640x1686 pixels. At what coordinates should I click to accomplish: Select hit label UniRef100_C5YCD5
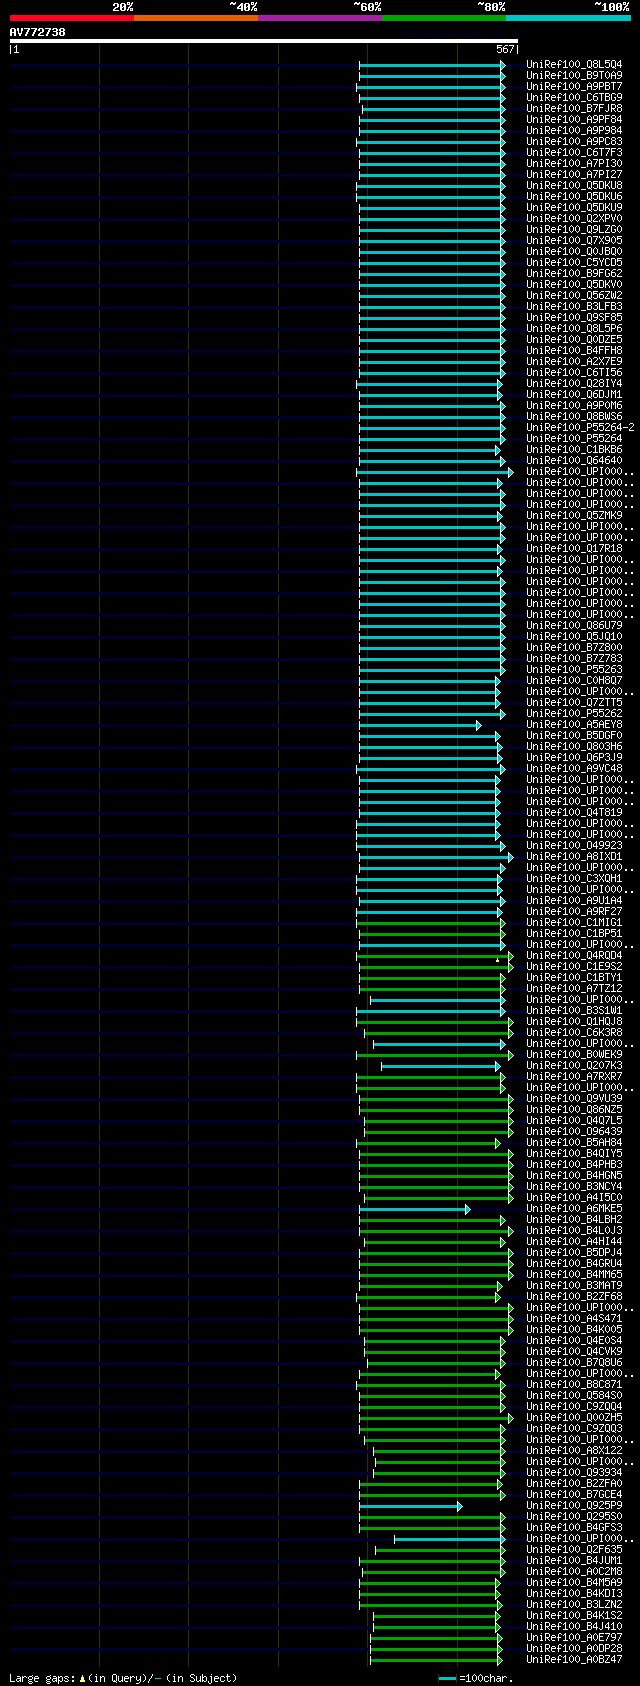click(x=574, y=262)
